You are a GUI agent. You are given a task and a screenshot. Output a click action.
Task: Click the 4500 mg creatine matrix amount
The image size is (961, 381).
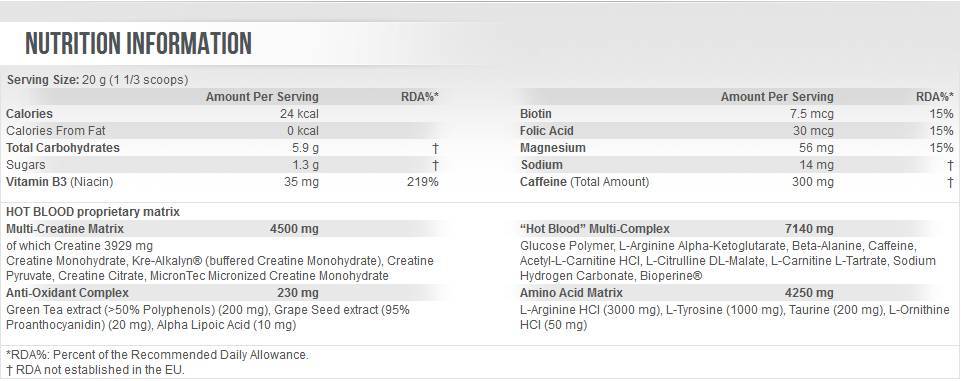point(294,229)
